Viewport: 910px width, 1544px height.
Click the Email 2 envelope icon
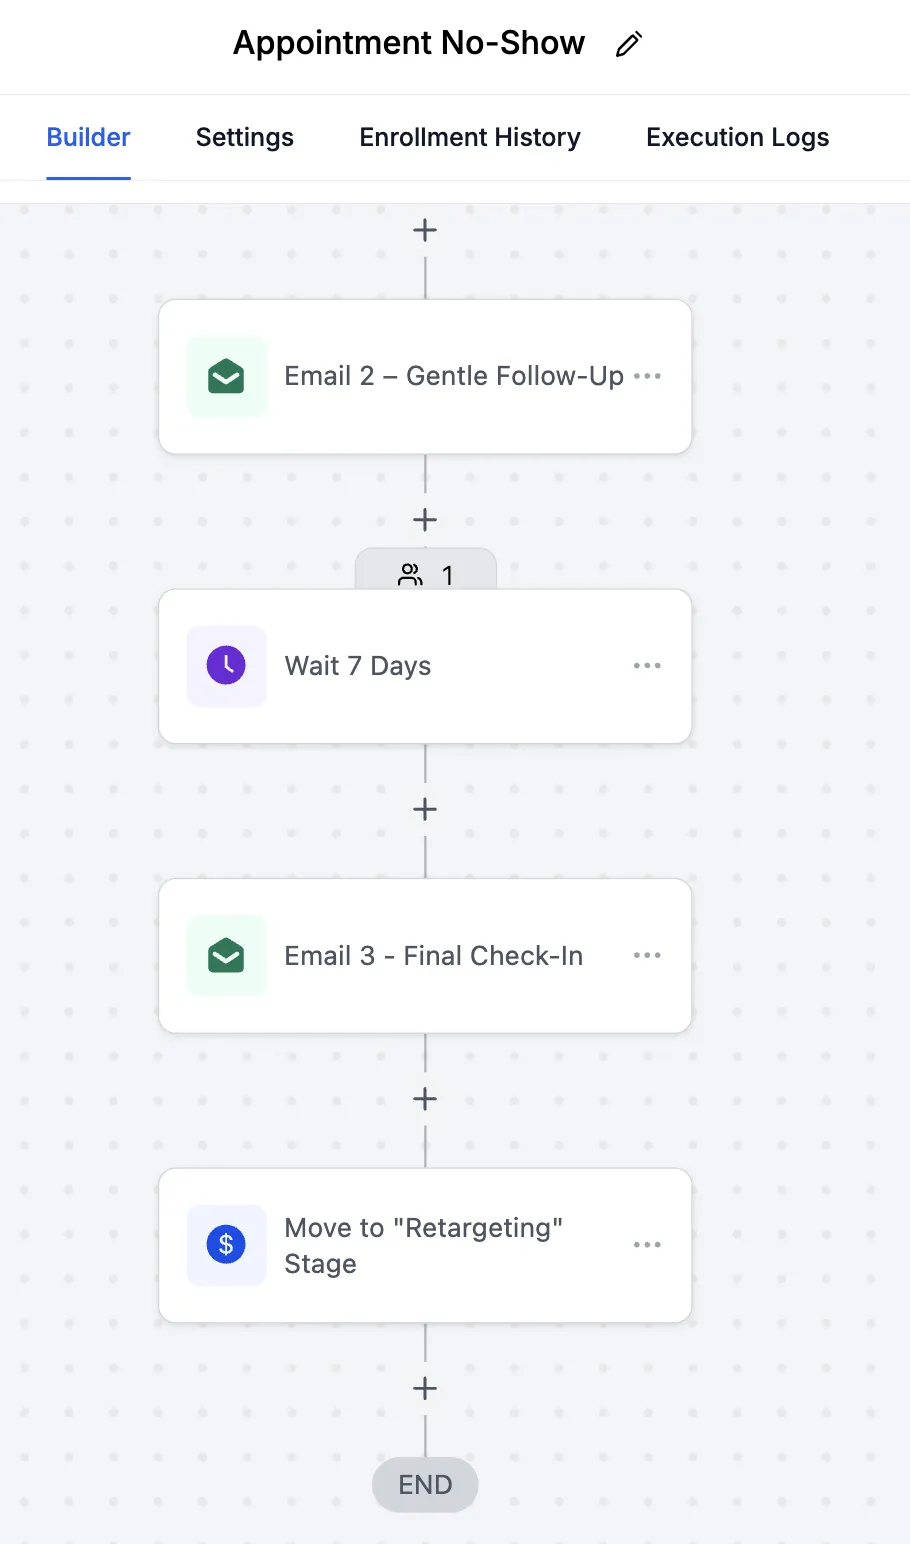point(226,376)
